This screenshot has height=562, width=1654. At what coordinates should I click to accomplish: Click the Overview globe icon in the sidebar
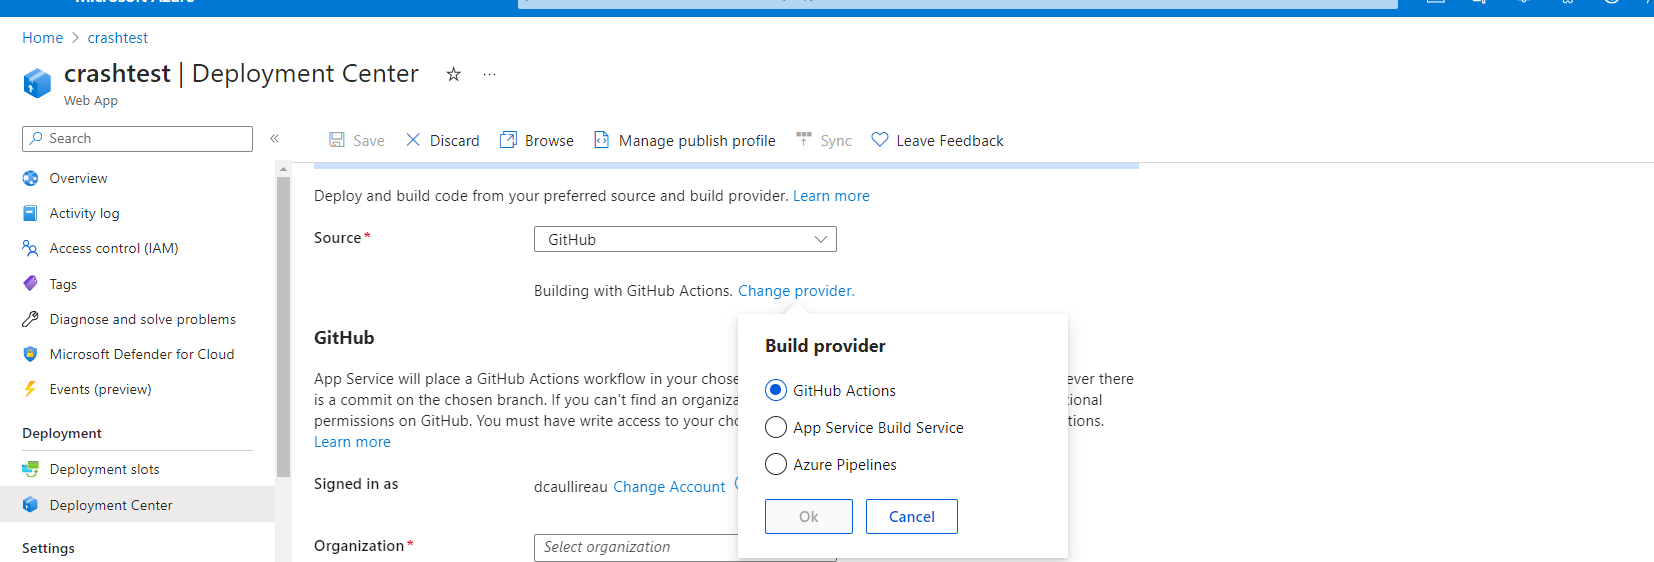31,178
